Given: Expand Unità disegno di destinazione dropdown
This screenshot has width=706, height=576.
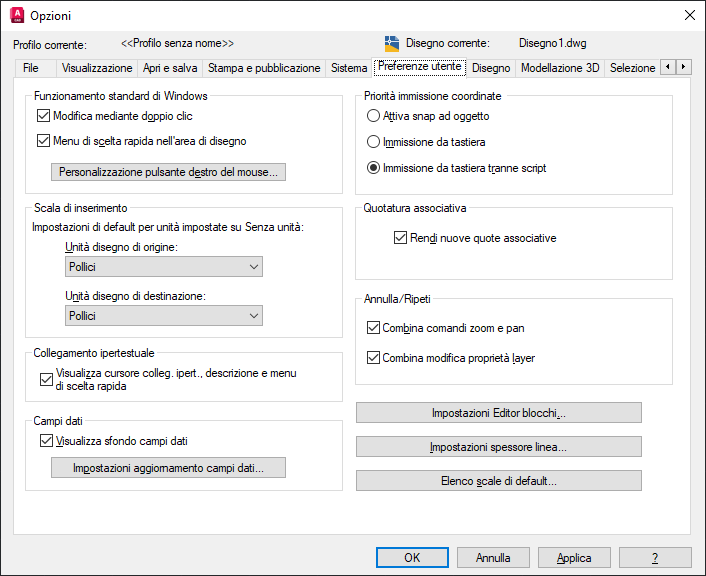Looking at the screenshot, I should pyautogui.click(x=163, y=315).
